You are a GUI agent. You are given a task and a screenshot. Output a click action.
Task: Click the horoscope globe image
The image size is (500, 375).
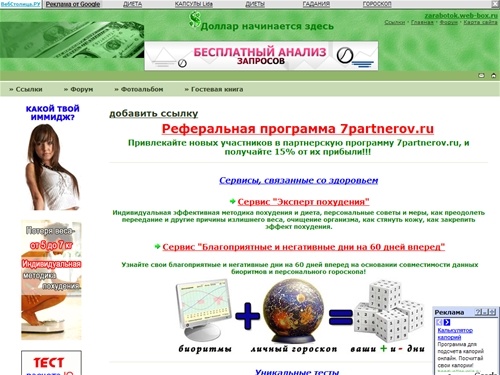tap(294, 311)
